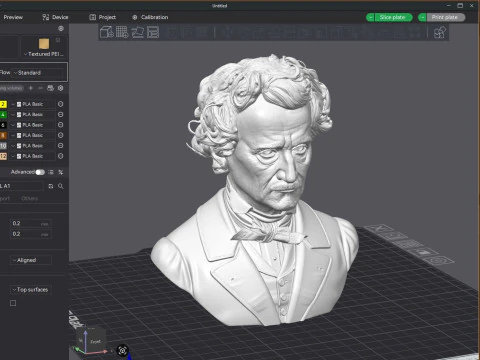Click the minus icon to remove filament
This screenshot has width=480, height=360.
(x=40, y=88)
